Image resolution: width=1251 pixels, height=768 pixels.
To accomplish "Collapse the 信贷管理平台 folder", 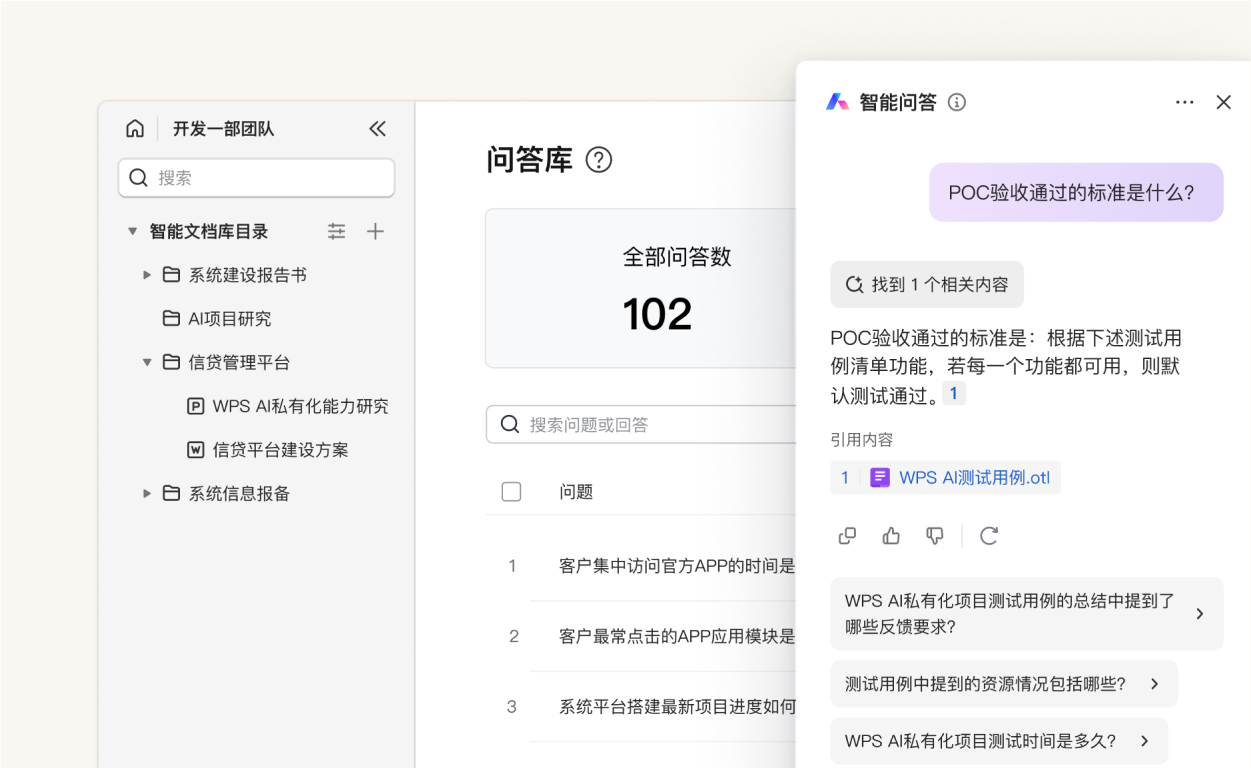I will (147, 362).
